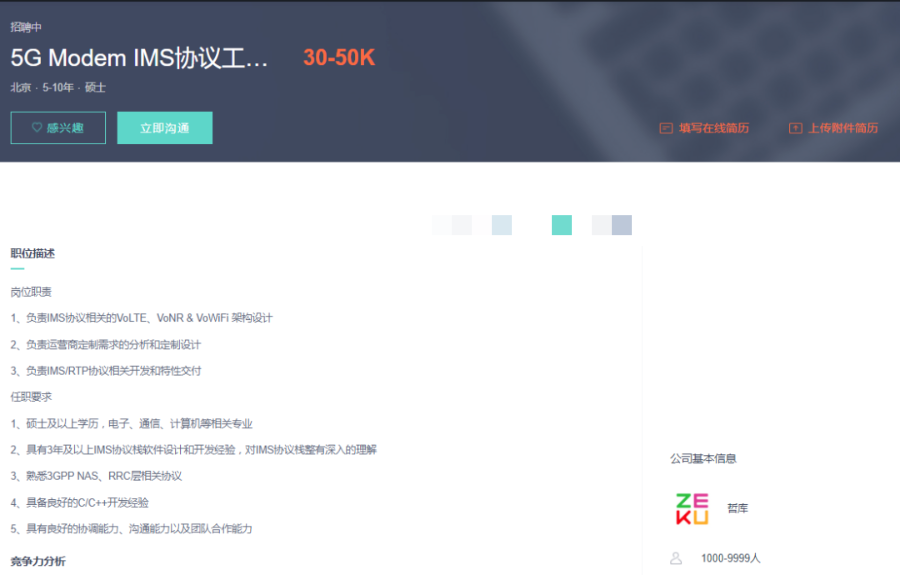The image size is (900, 575).
Task: Click the line 熟悉3GPP NAS、RRC层相关协议
Action: pyautogui.click(x=96, y=476)
